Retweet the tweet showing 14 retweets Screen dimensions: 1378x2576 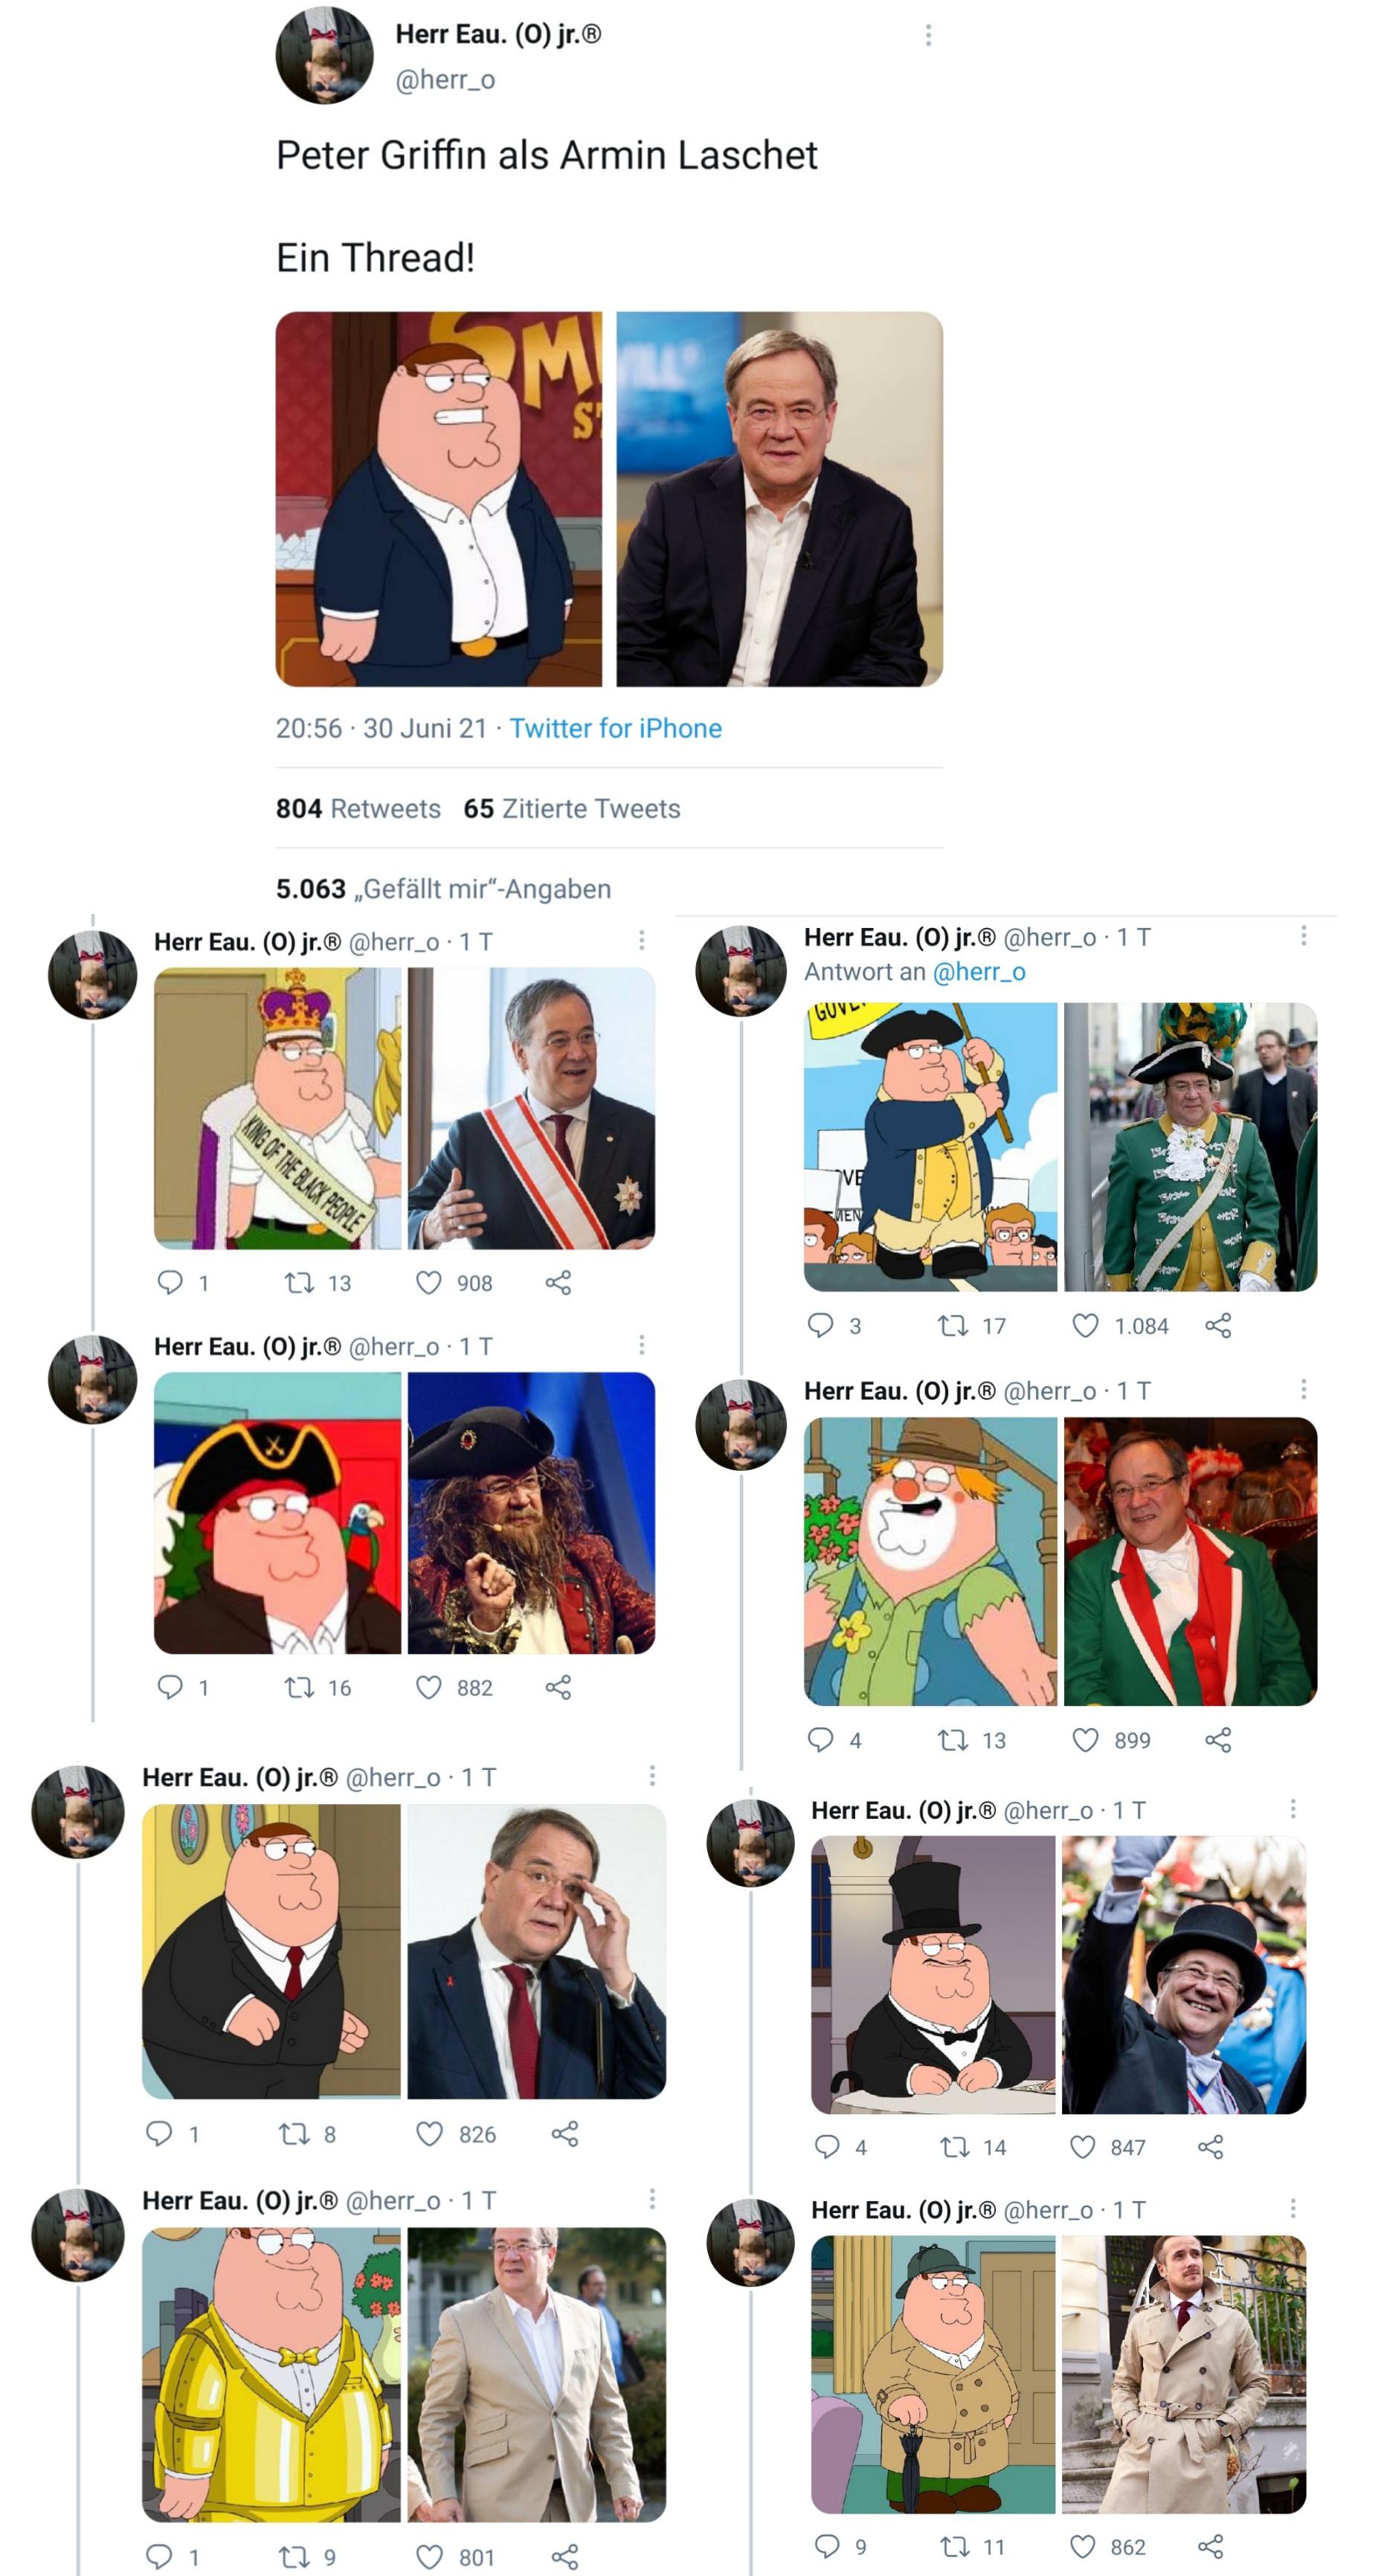(954, 2146)
